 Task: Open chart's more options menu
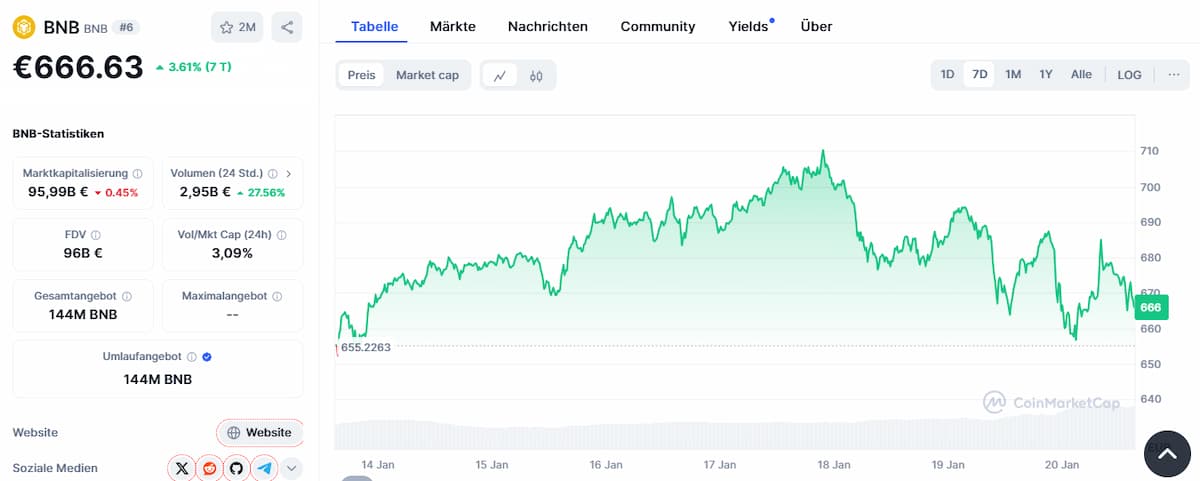click(1173, 74)
